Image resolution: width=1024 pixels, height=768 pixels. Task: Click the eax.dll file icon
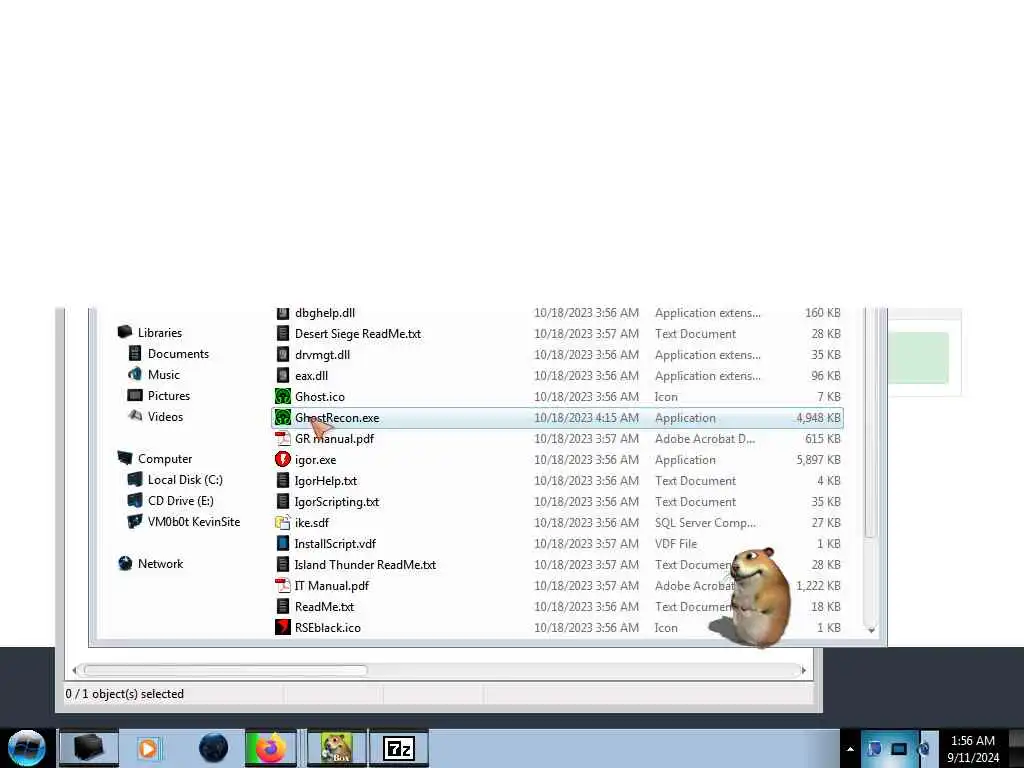[x=282, y=376]
